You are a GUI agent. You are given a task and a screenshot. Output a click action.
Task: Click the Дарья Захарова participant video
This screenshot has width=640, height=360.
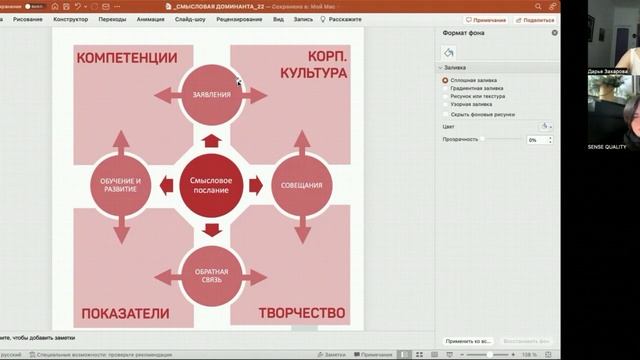tap(614, 38)
